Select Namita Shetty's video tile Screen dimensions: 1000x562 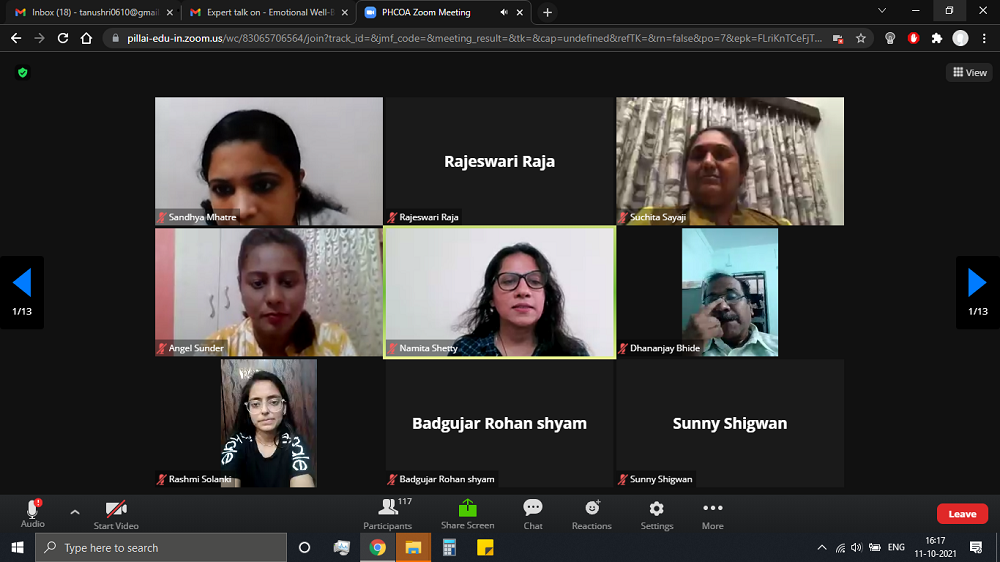tap(499, 292)
